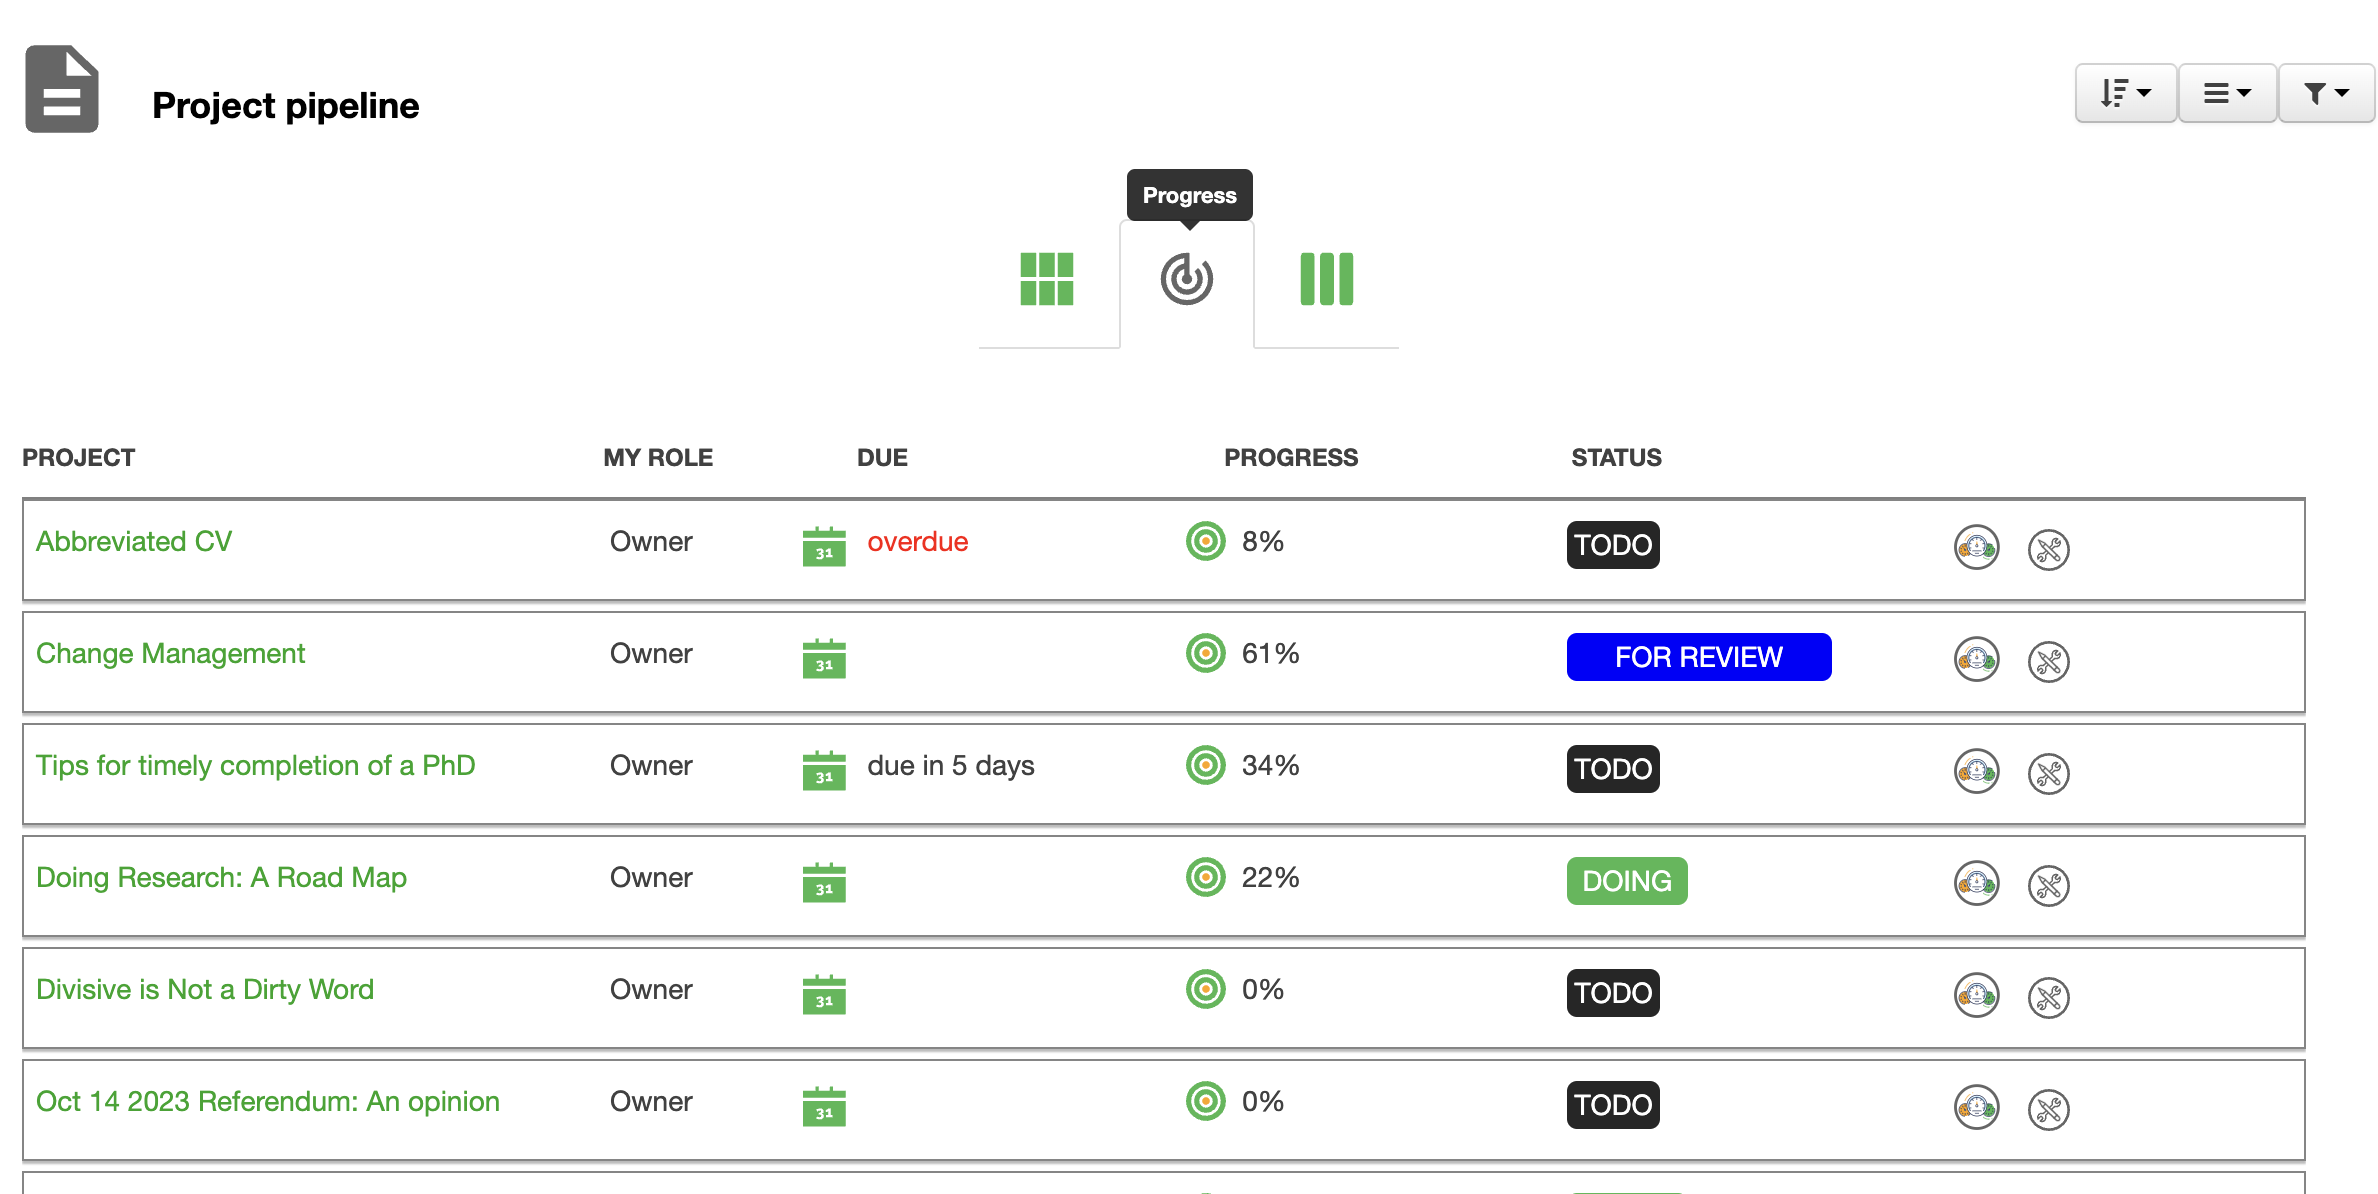Click progress target icon for Oct 14 Referendum
The width and height of the screenshot is (2378, 1194).
click(x=1206, y=1101)
